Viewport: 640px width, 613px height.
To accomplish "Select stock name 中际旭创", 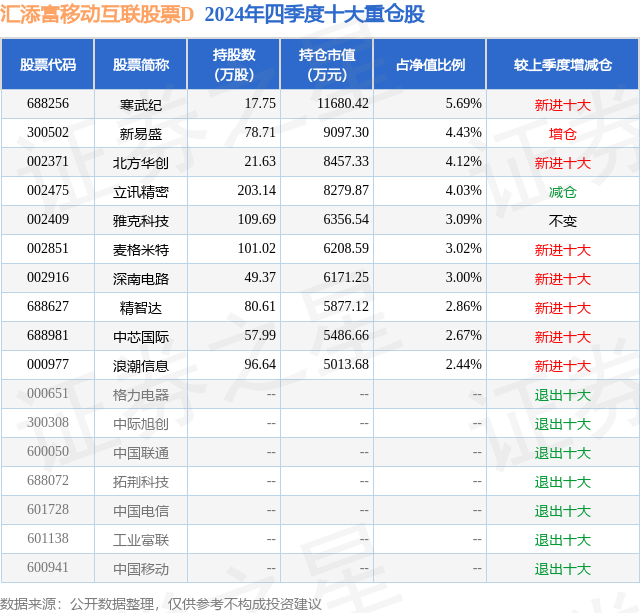I will tap(141, 424).
